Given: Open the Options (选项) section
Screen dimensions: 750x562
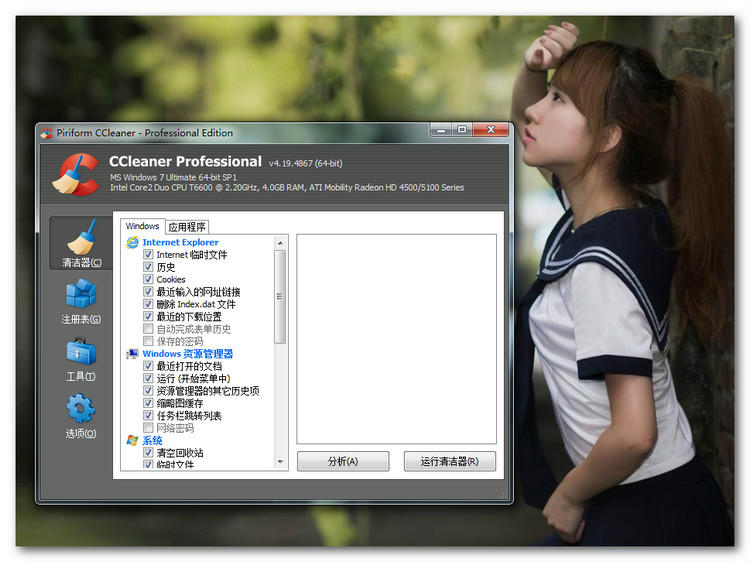Looking at the screenshot, I should [81, 416].
